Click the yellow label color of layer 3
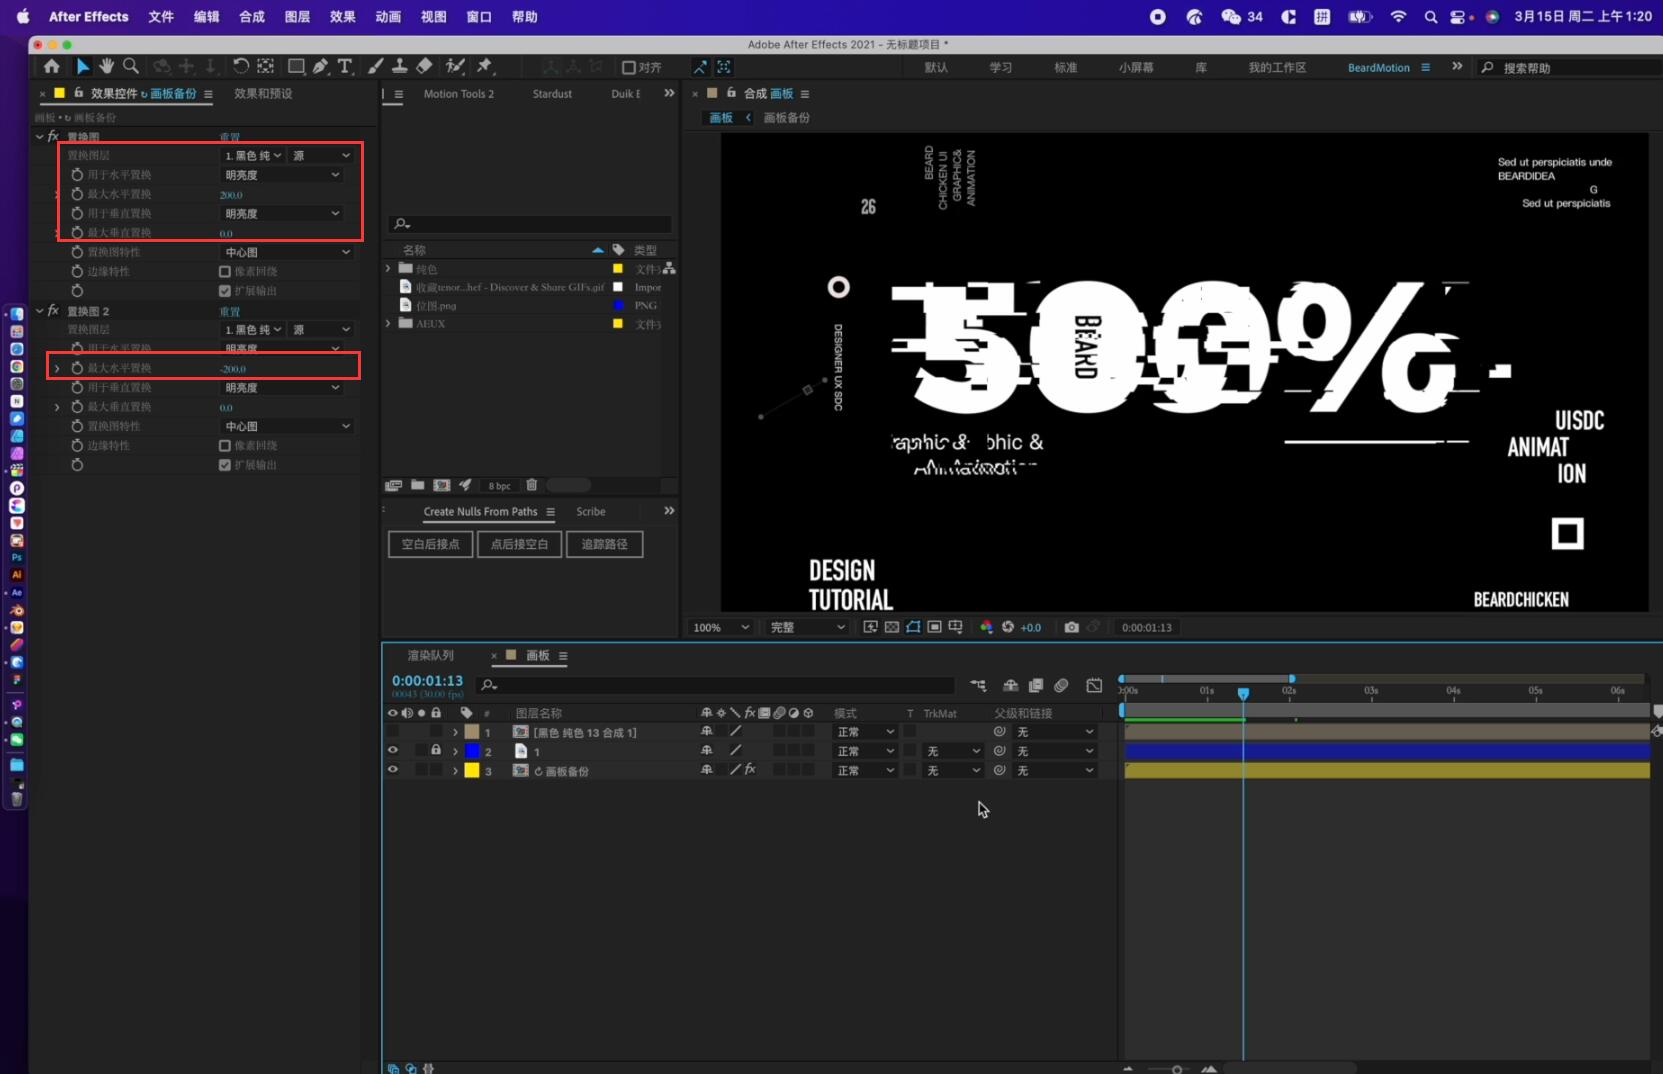Viewport: 1663px width, 1074px height. pos(472,770)
